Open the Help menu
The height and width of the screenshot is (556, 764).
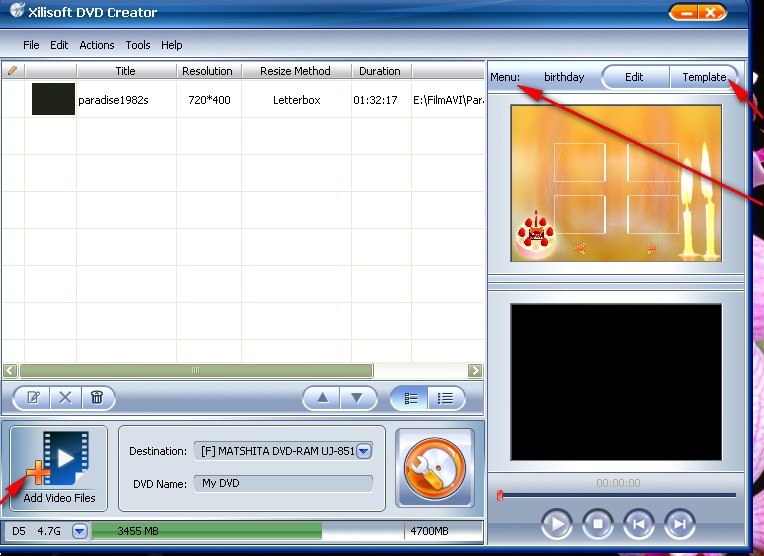[172, 45]
